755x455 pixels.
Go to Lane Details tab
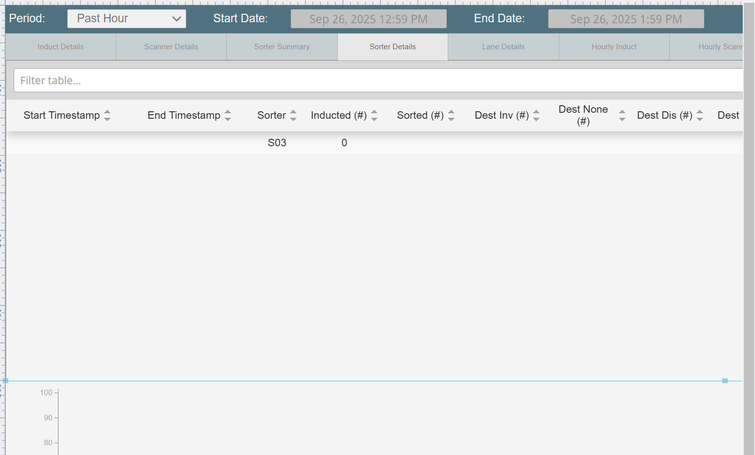pyautogui.click(x=503, y=47)
